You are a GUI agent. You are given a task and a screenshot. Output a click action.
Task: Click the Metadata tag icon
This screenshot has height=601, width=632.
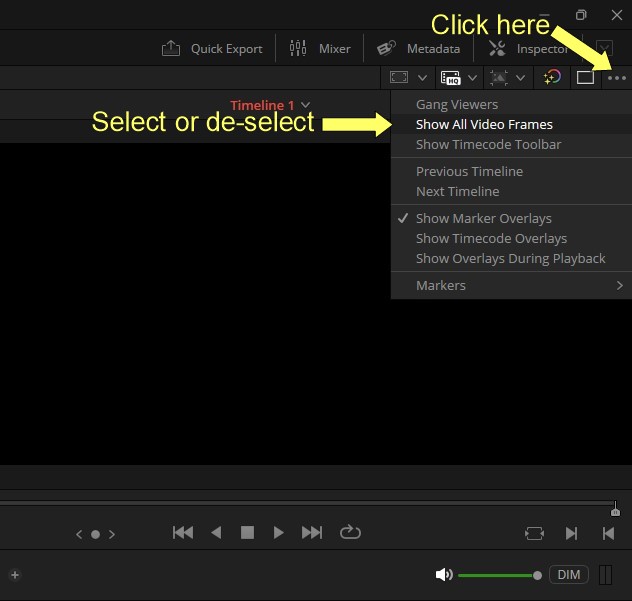386,48
